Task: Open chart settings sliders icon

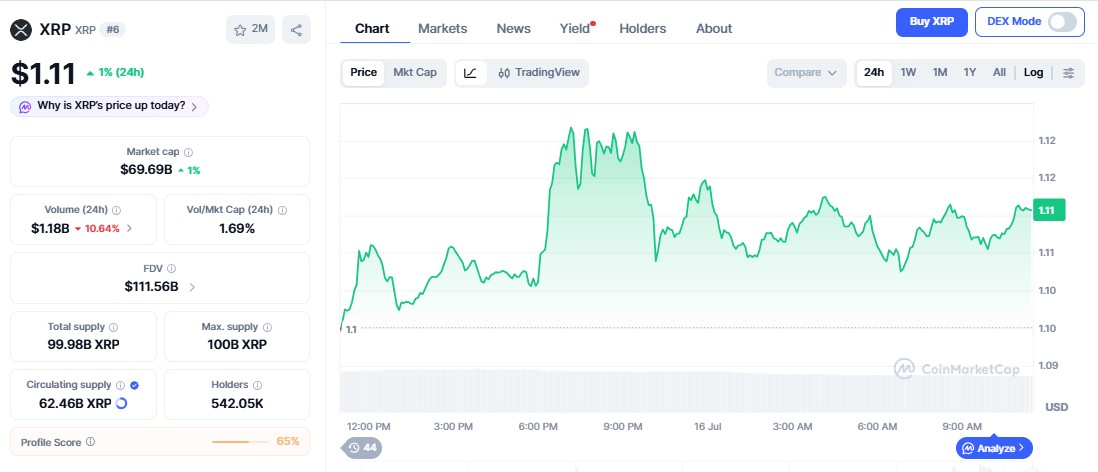Action: pos(1069,73)
